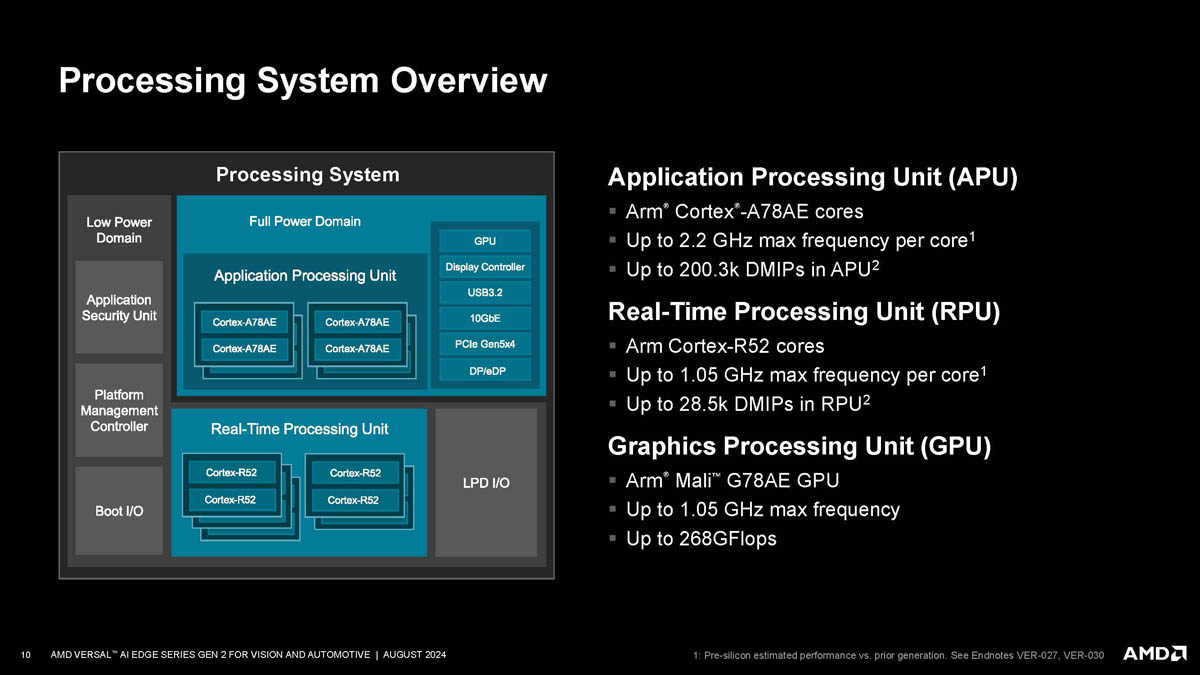Select the Real-Time Processing Unit (RPU) heading

click(x=804, y=312)
